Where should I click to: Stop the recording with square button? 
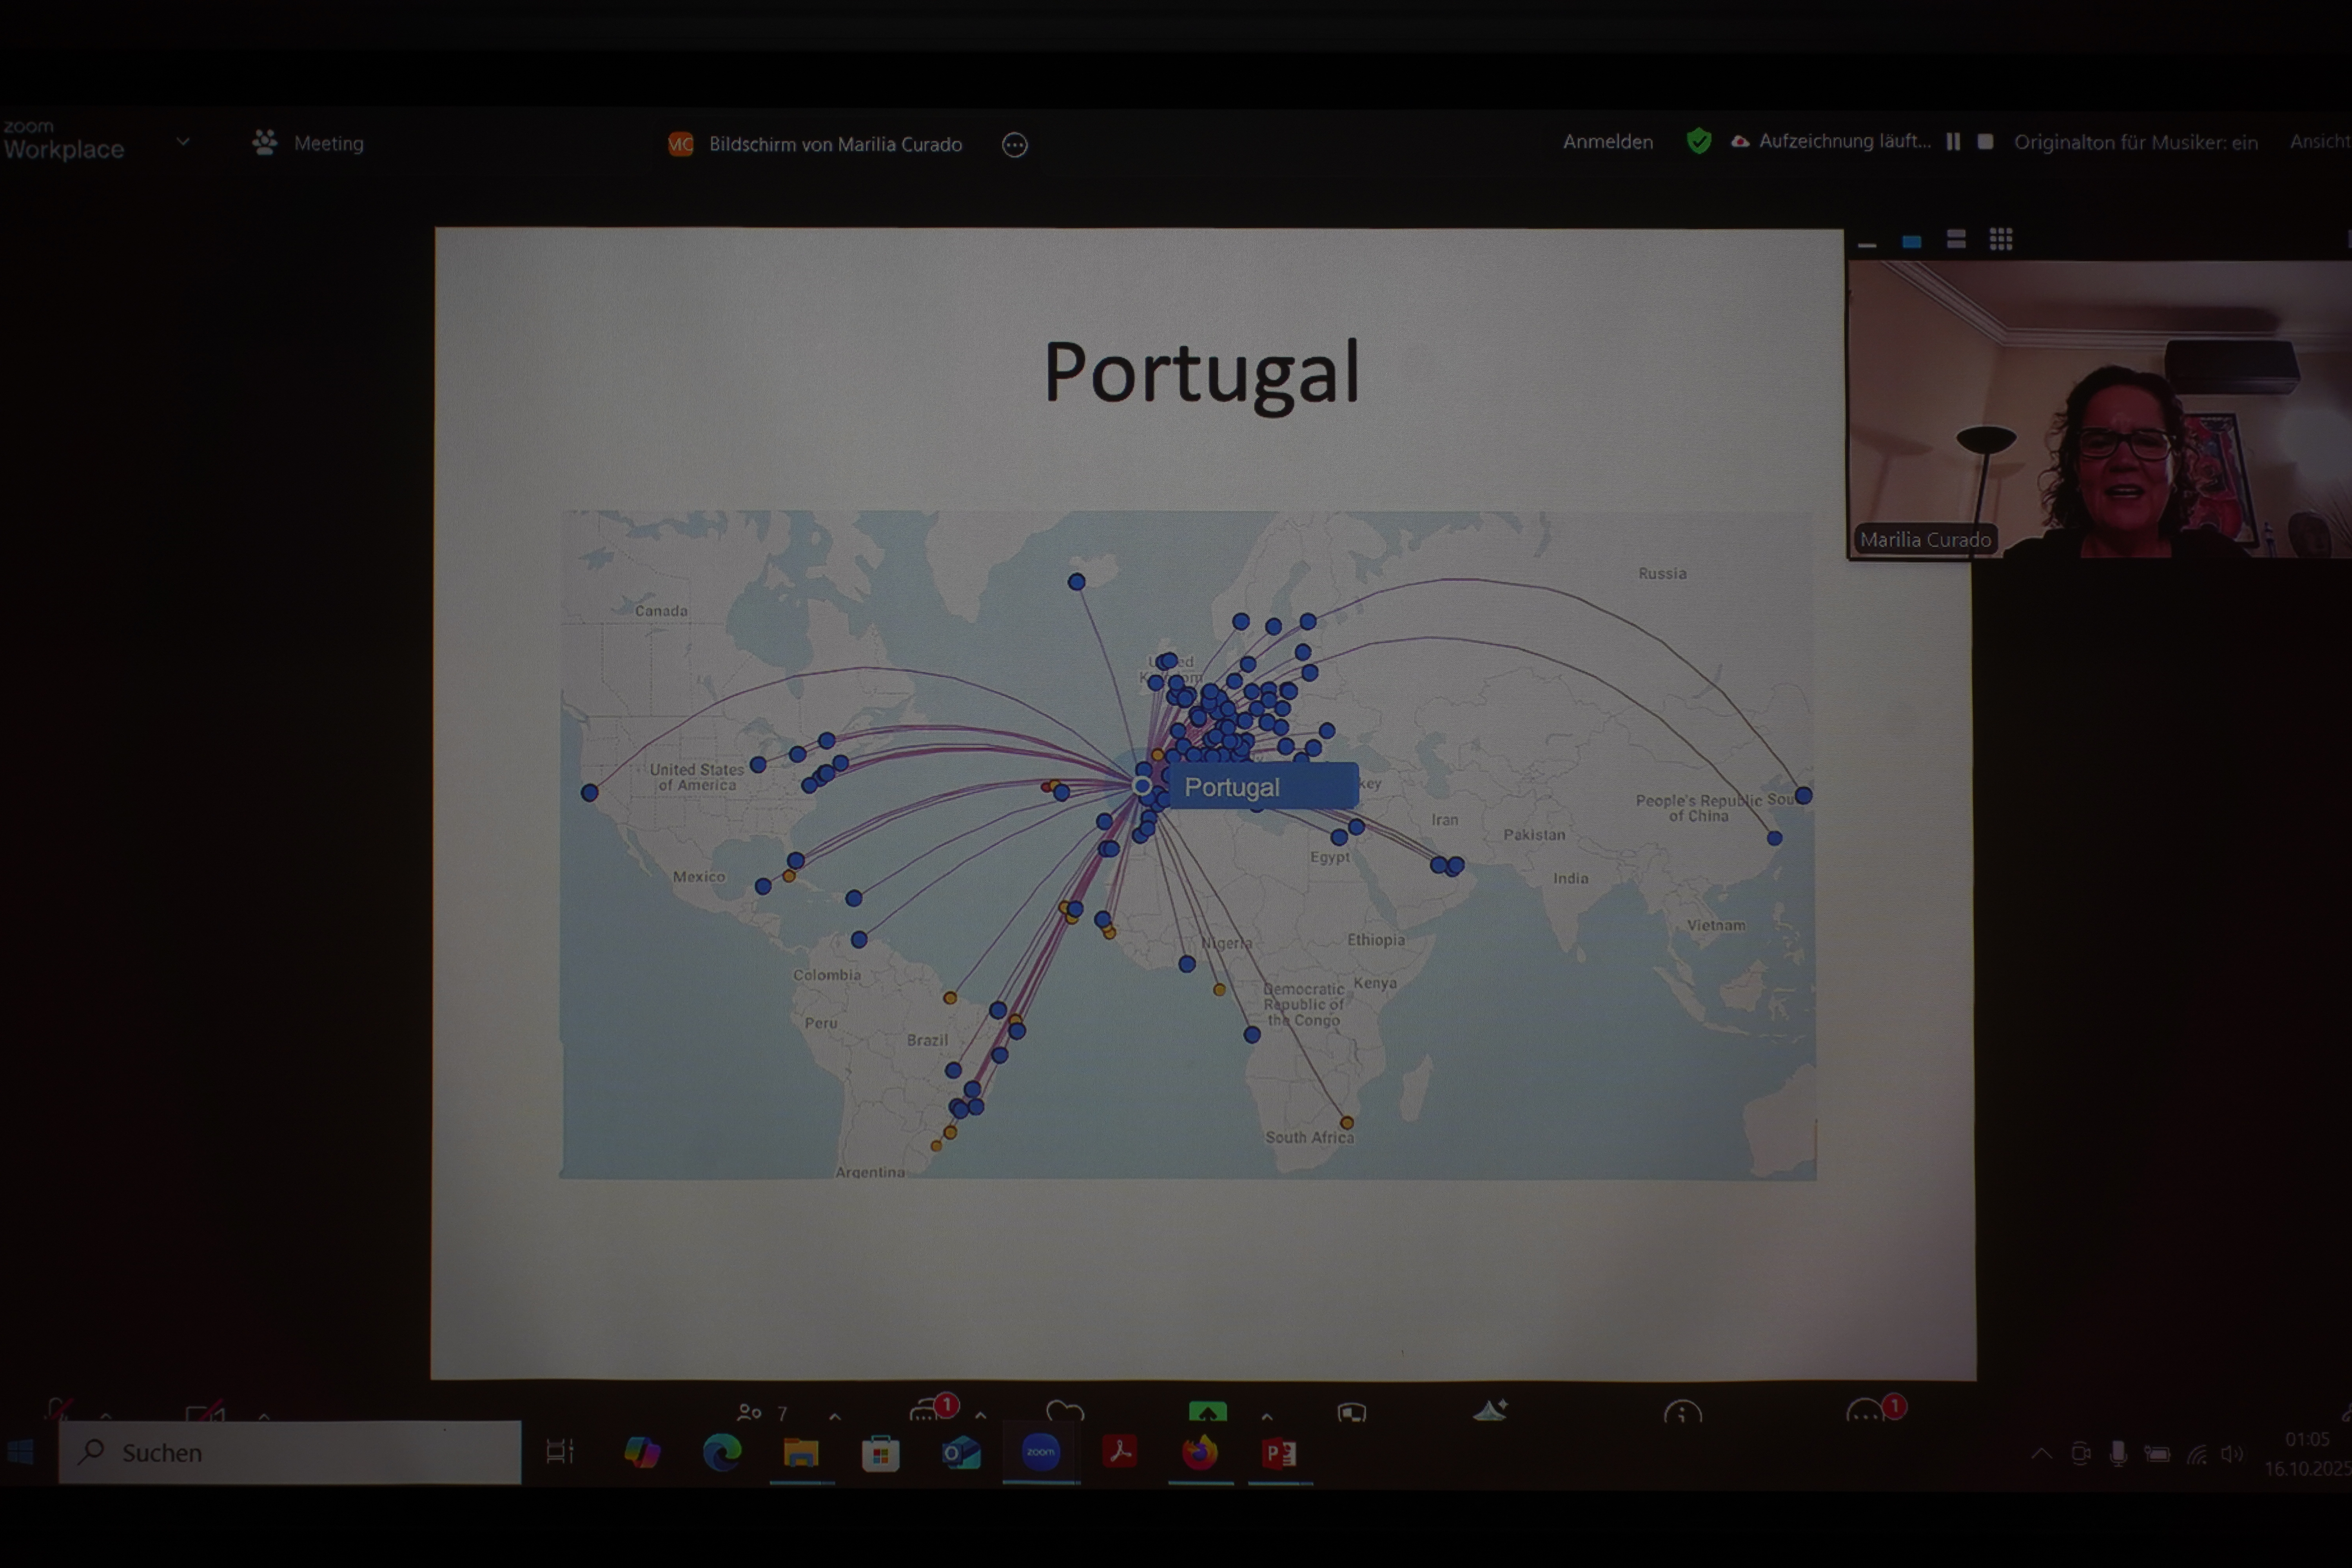coord(1986,142)
